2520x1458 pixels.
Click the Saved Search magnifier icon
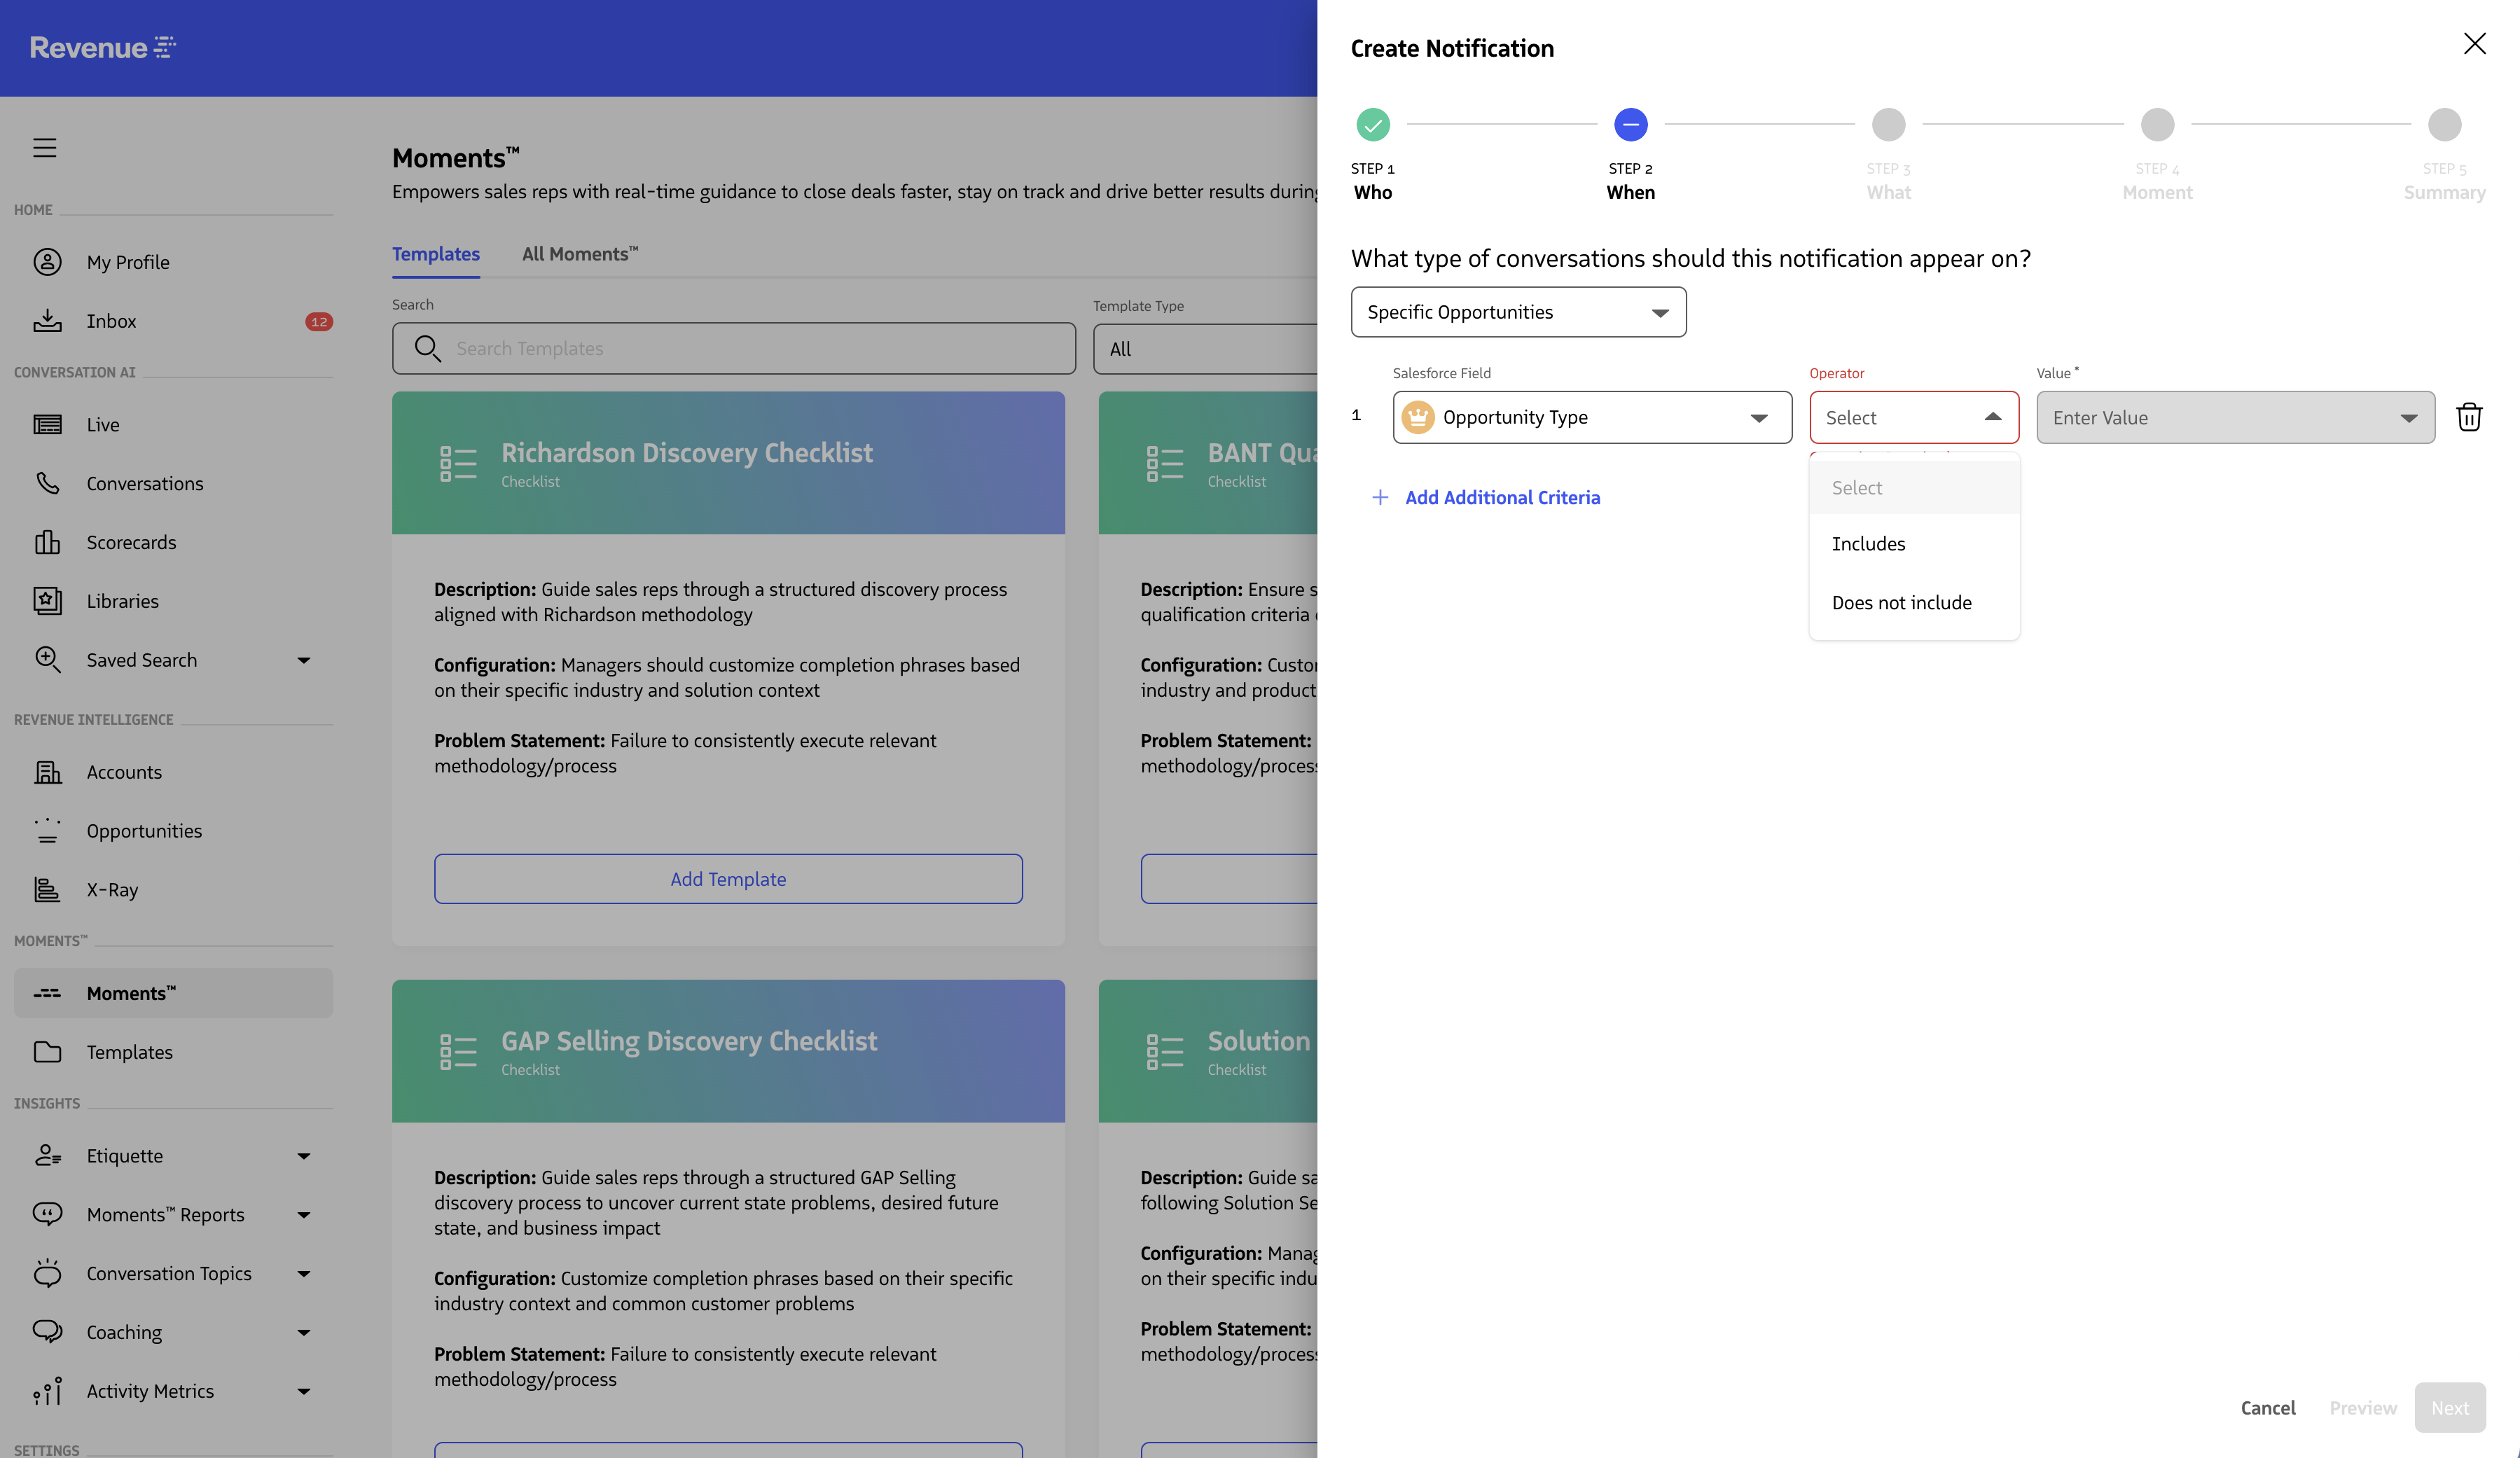click(x=47, y=660)
